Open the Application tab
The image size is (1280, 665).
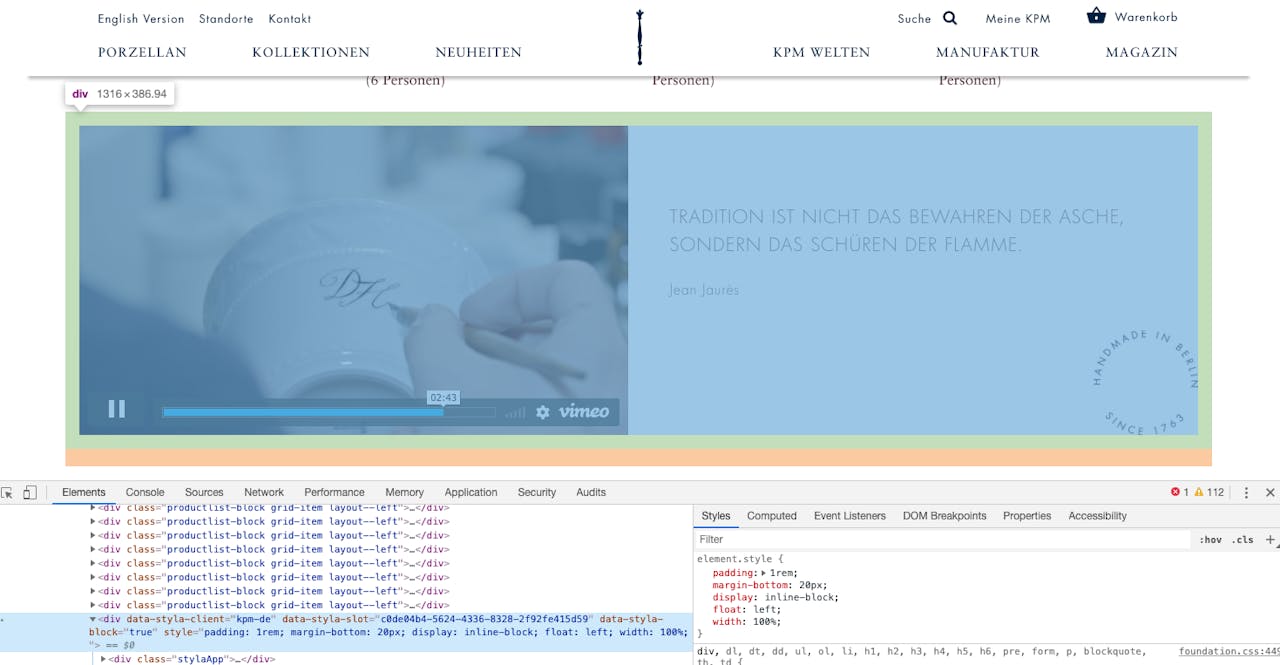(471, 492)
